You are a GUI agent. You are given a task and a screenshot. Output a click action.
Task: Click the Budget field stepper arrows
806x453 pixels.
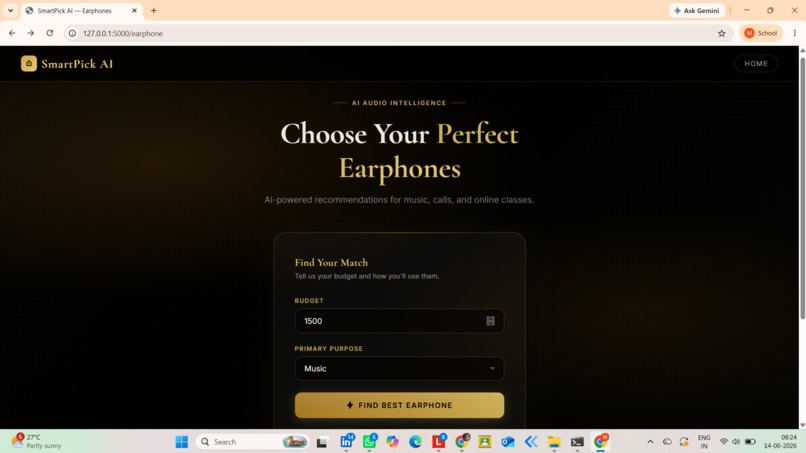pyautogui.click(x=490, y=321)
